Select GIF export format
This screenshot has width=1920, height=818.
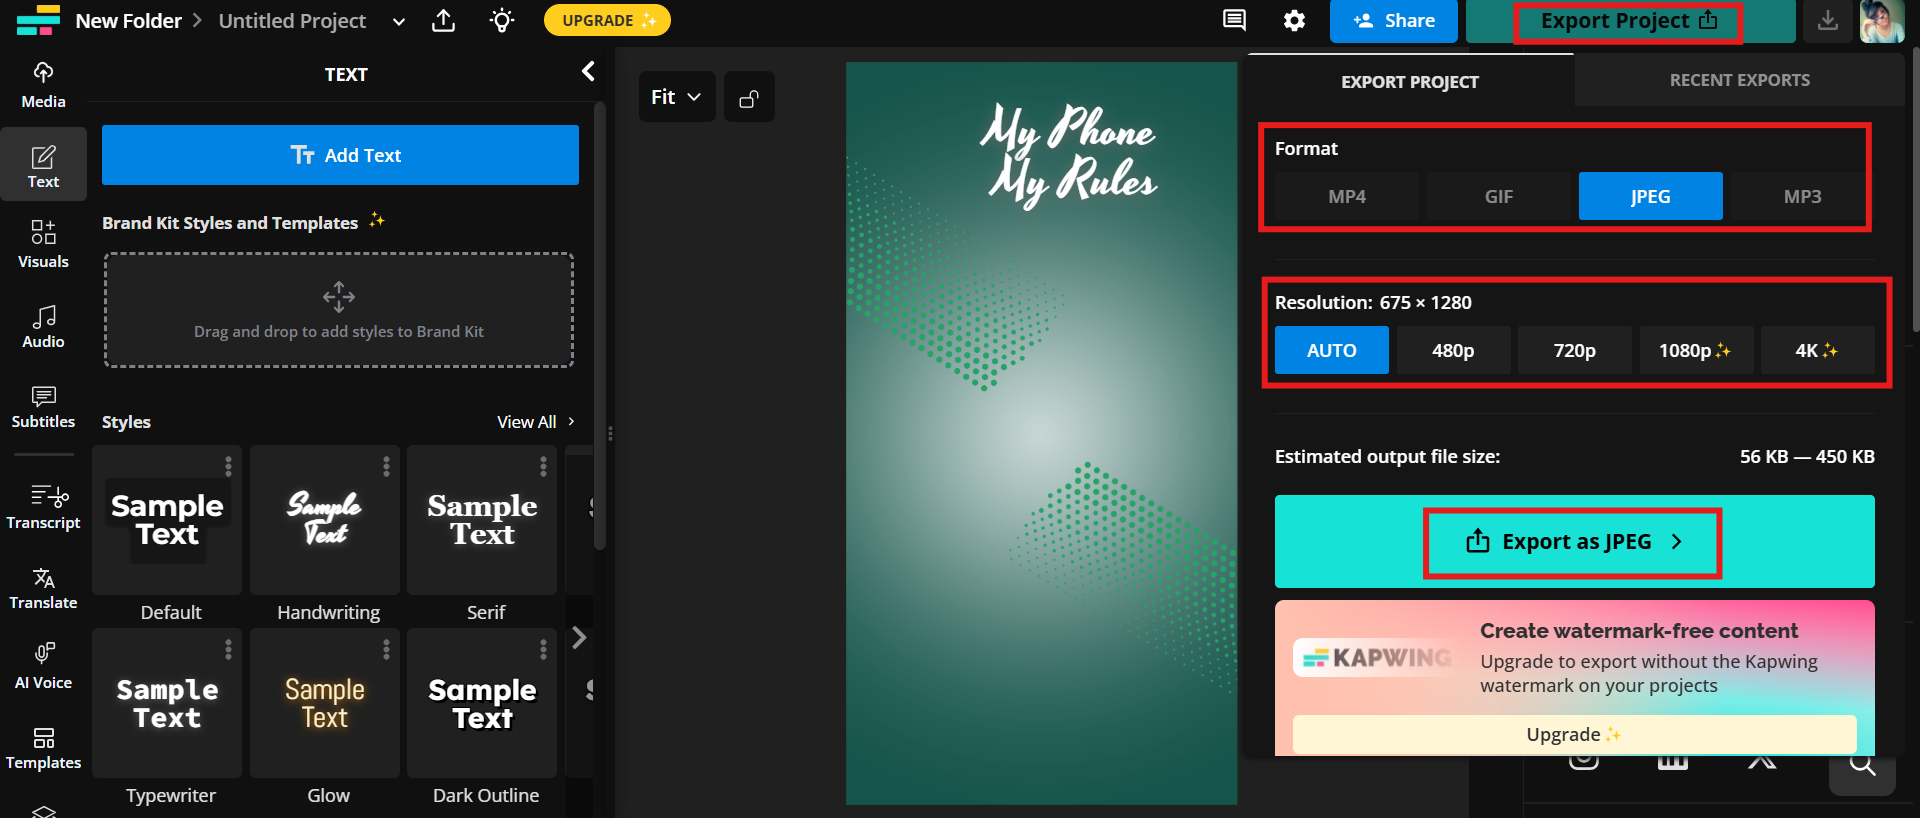click(1499, 196)
